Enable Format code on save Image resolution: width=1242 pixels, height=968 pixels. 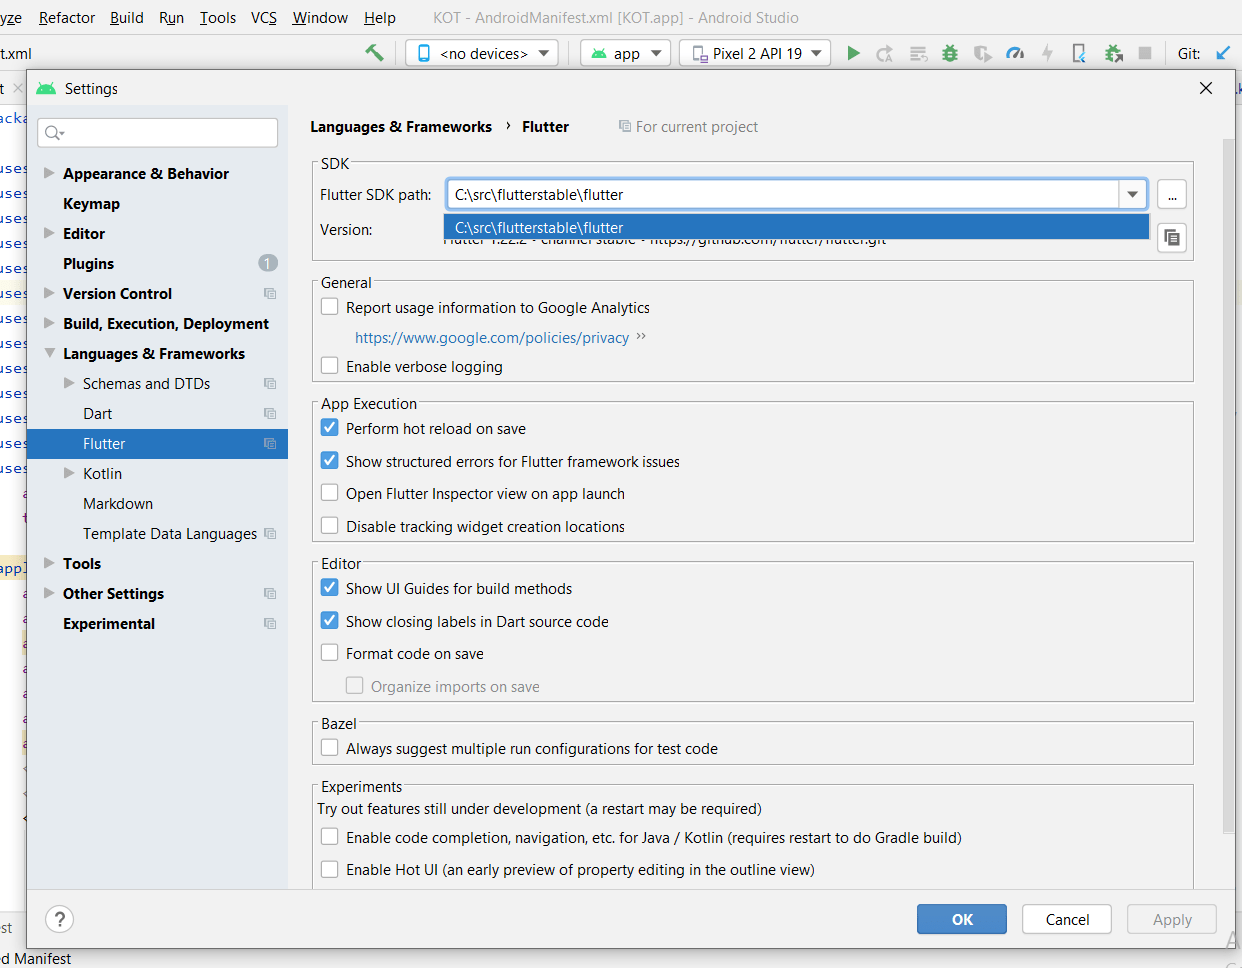tap(330, 653)
